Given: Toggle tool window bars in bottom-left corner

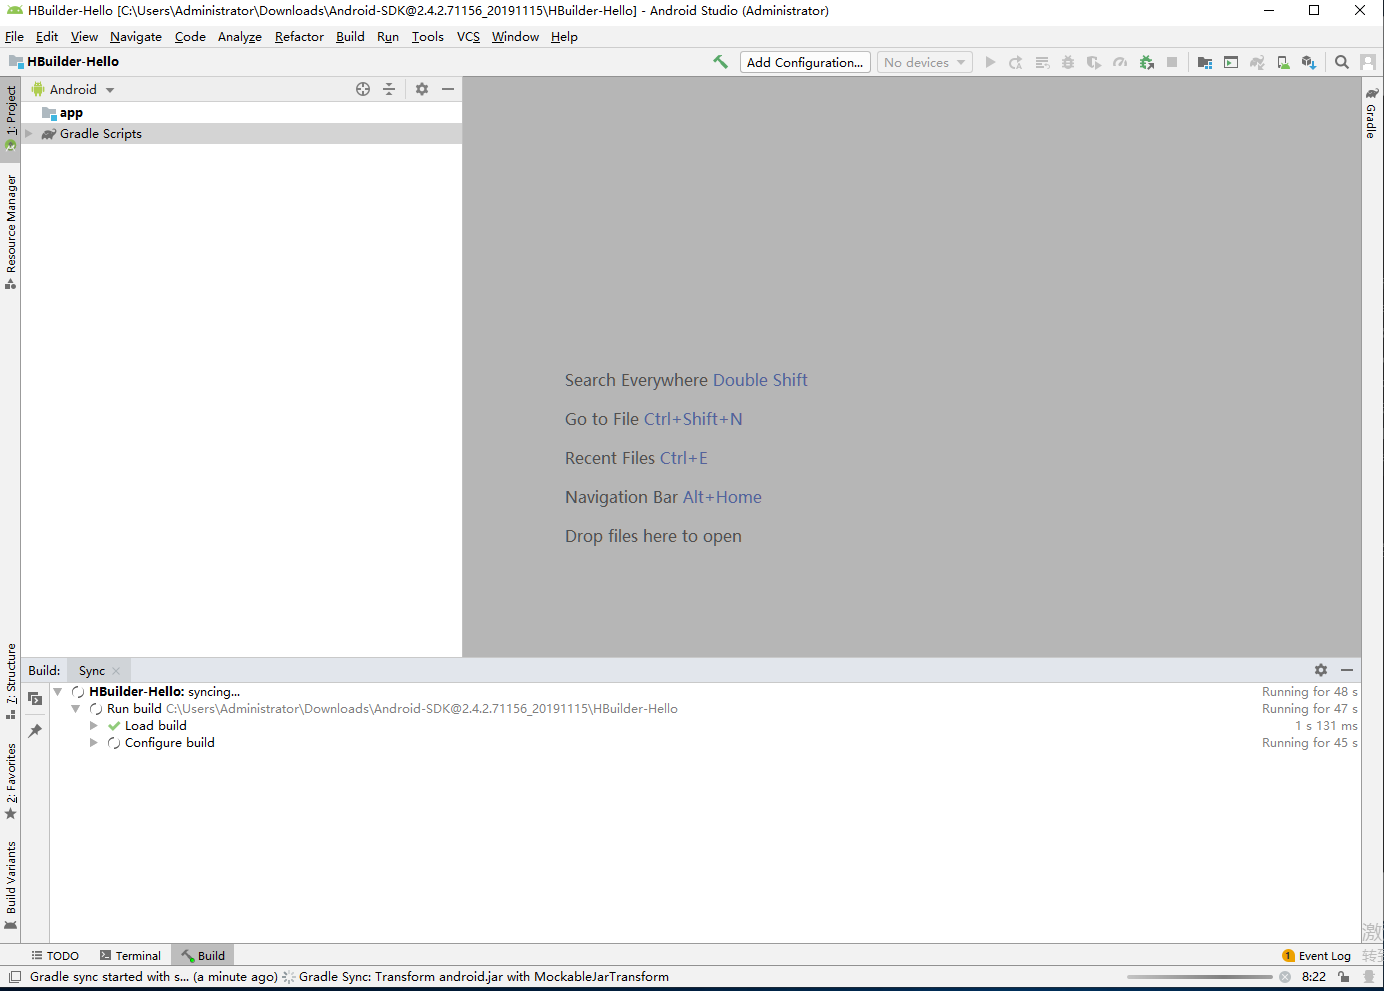Looking at the screenshot, I should [15, 977].
